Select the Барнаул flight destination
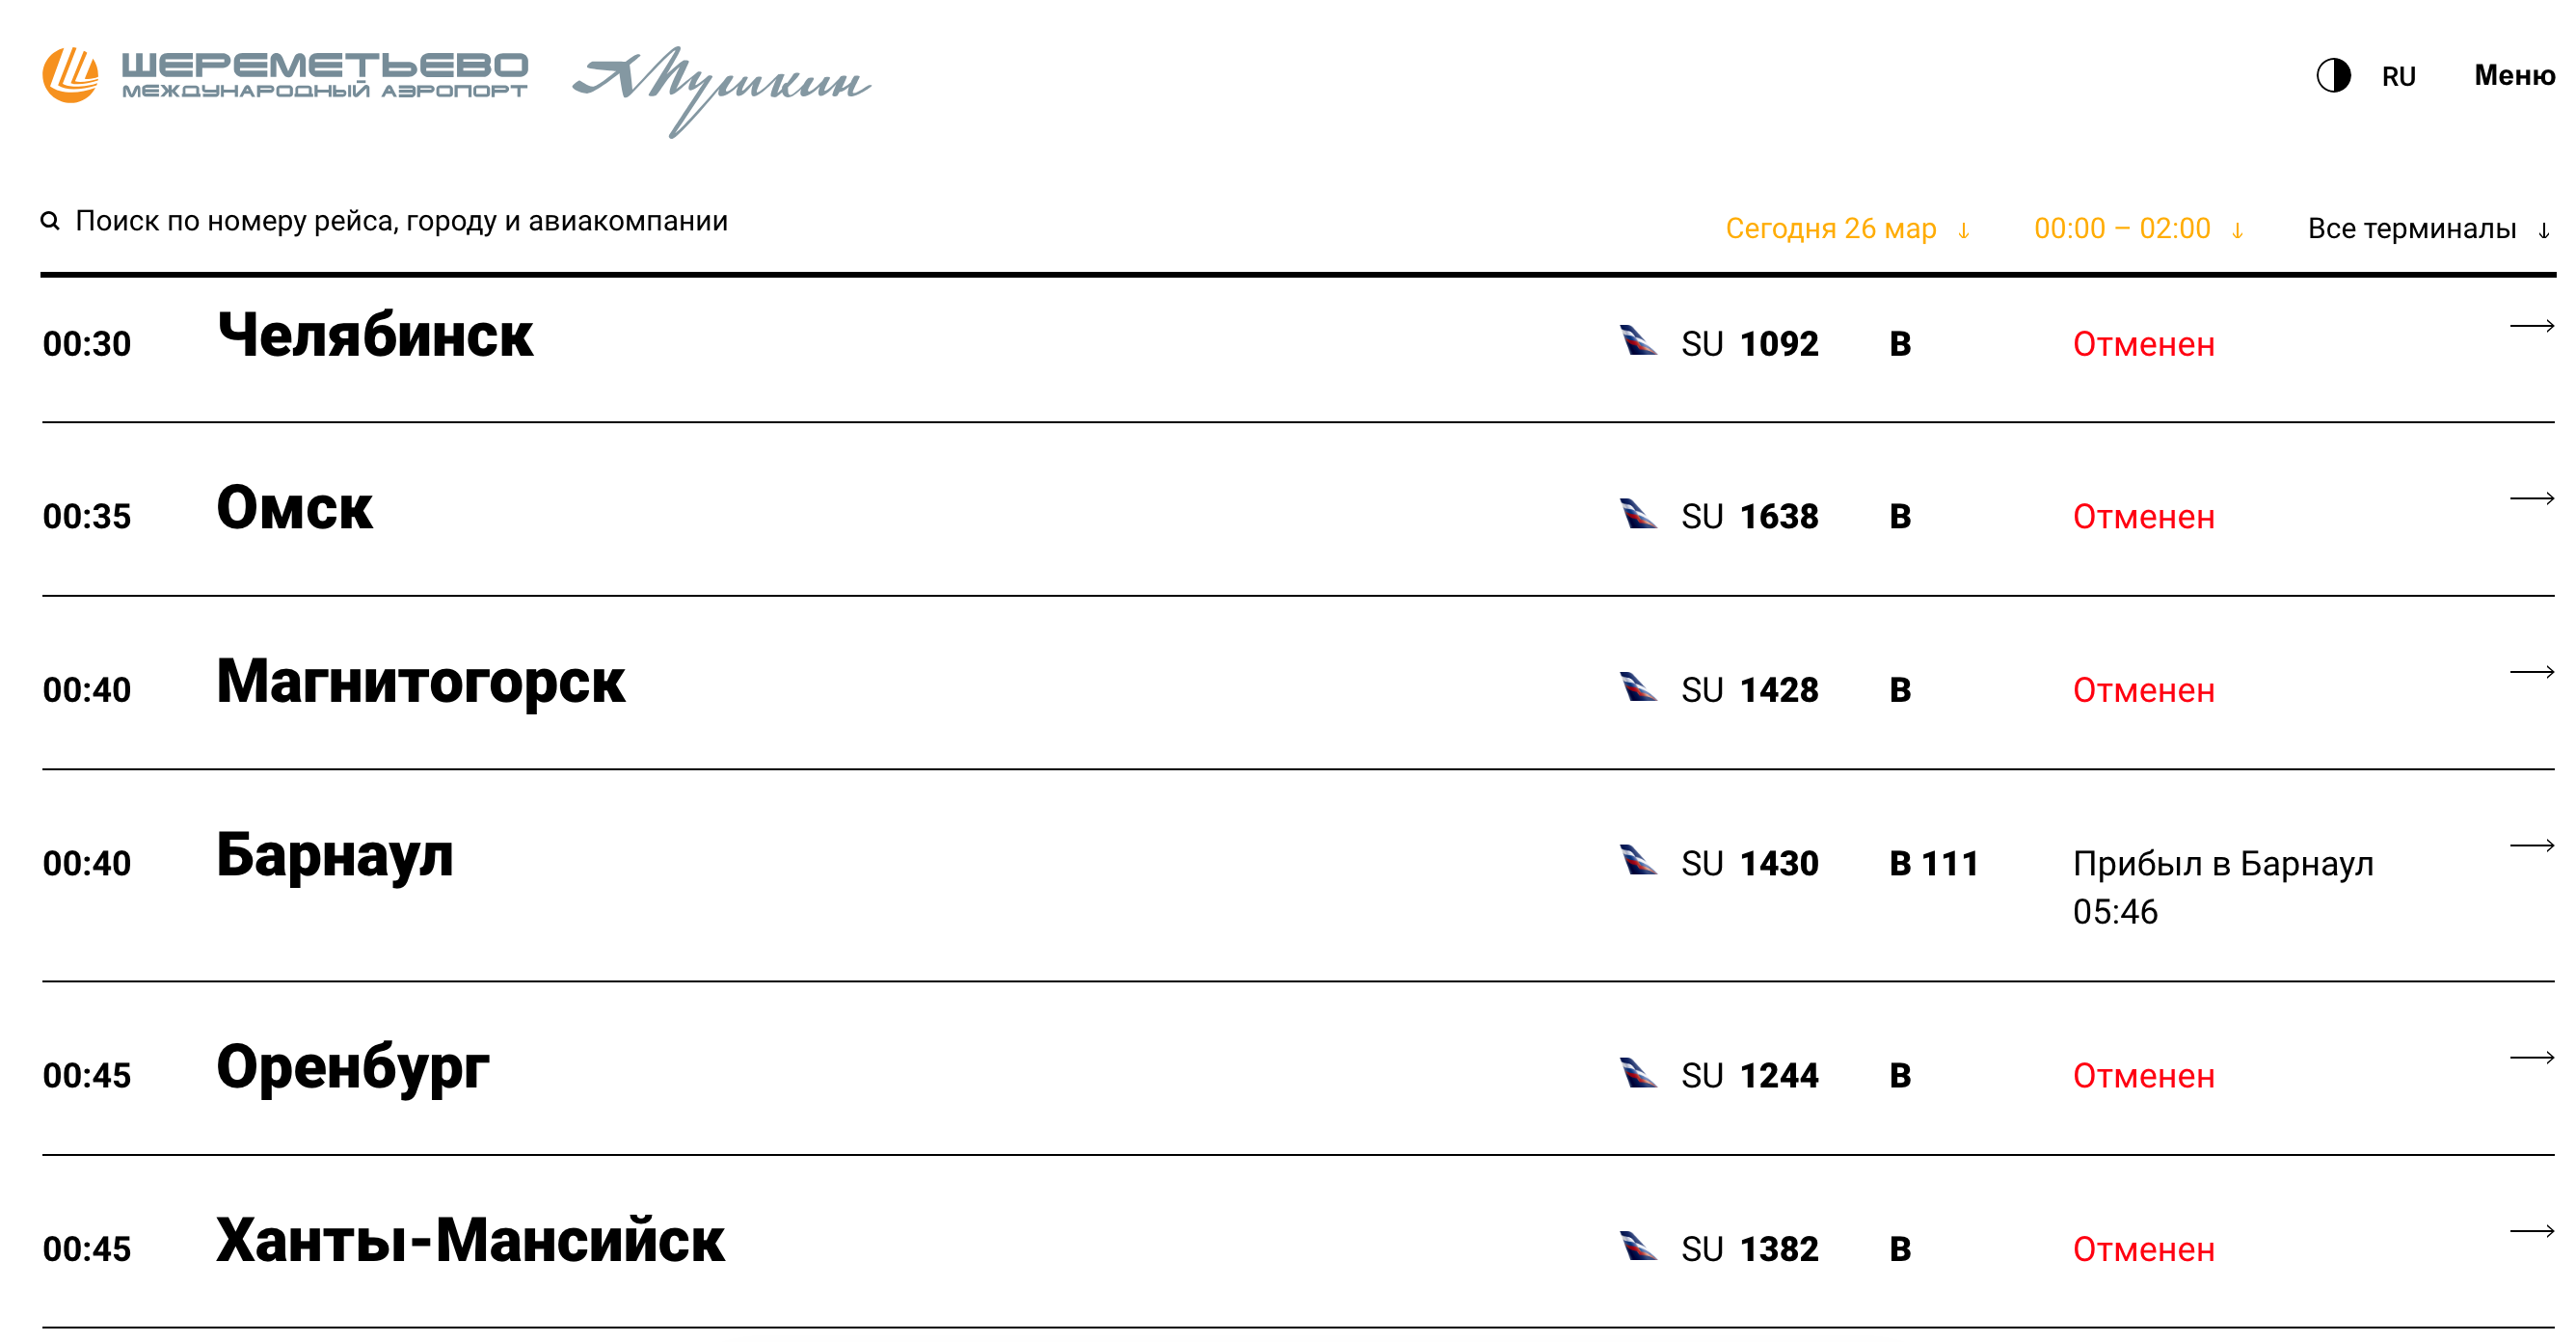Viewport: 2576px width, 1342px height. (x=335, y=856)
